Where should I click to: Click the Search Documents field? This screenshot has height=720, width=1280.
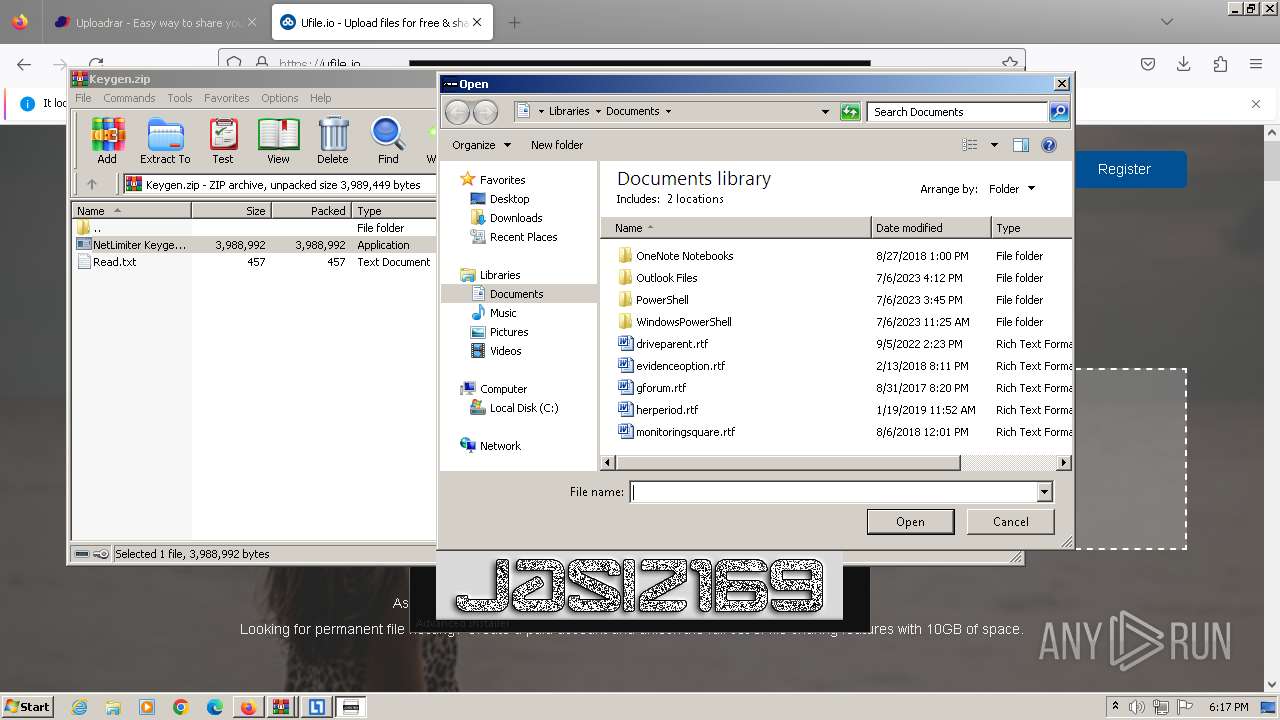[958, 112]
